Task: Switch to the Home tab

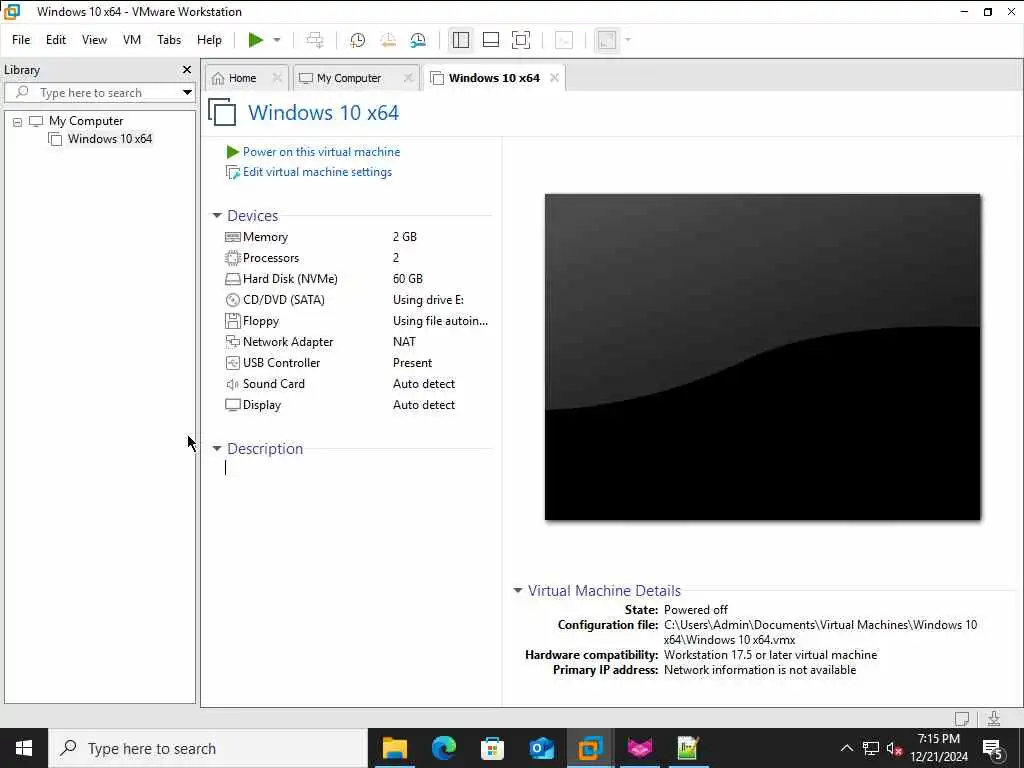Action: tap(242, 78)
